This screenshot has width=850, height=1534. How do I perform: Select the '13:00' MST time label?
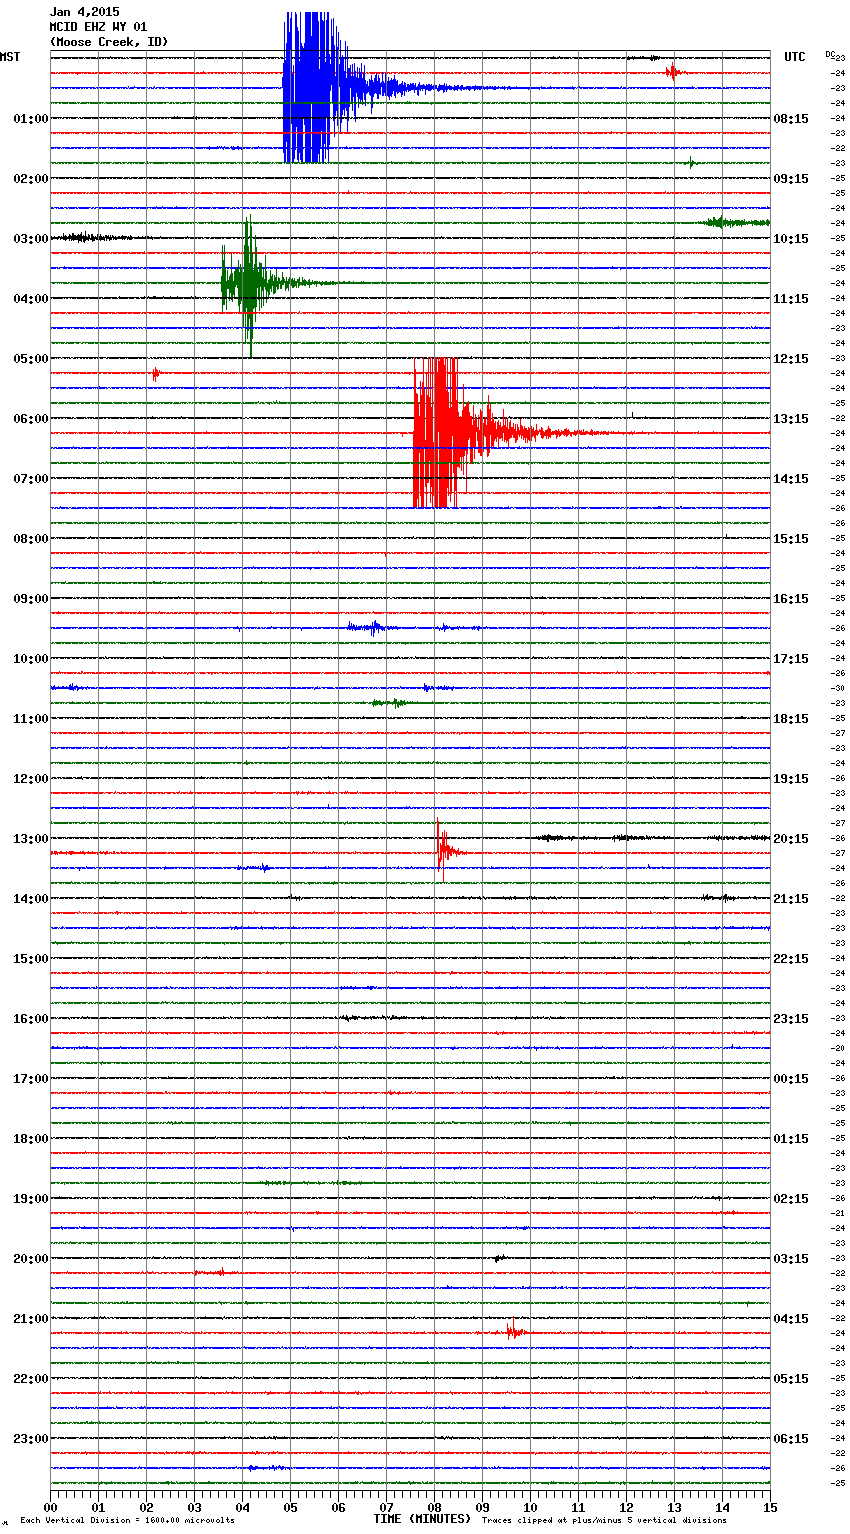pyautogui.click(x=31, y=839)
